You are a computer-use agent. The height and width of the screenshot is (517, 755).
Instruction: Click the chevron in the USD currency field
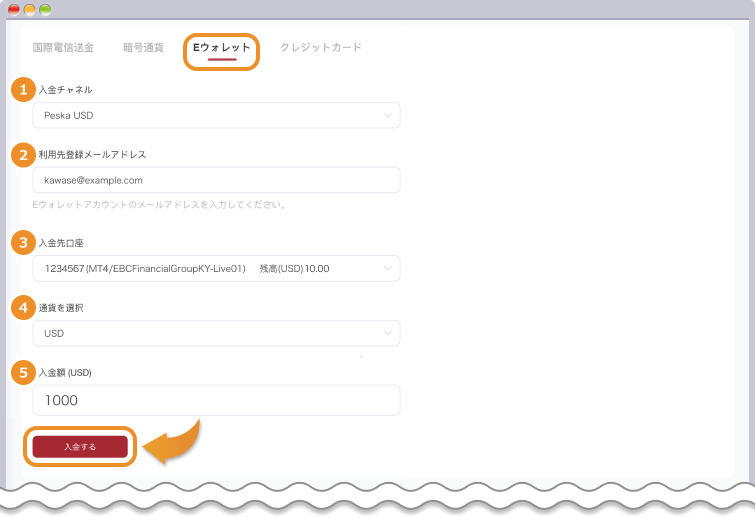pyautogui.click(x=388, y=333)
